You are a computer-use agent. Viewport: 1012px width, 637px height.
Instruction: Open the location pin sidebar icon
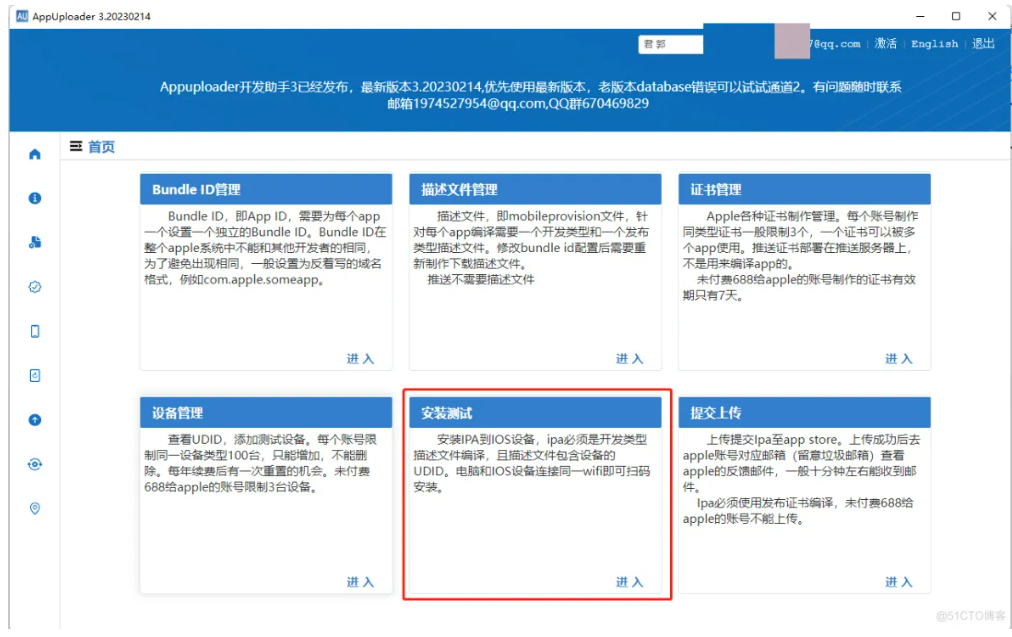tap(35, 509)
